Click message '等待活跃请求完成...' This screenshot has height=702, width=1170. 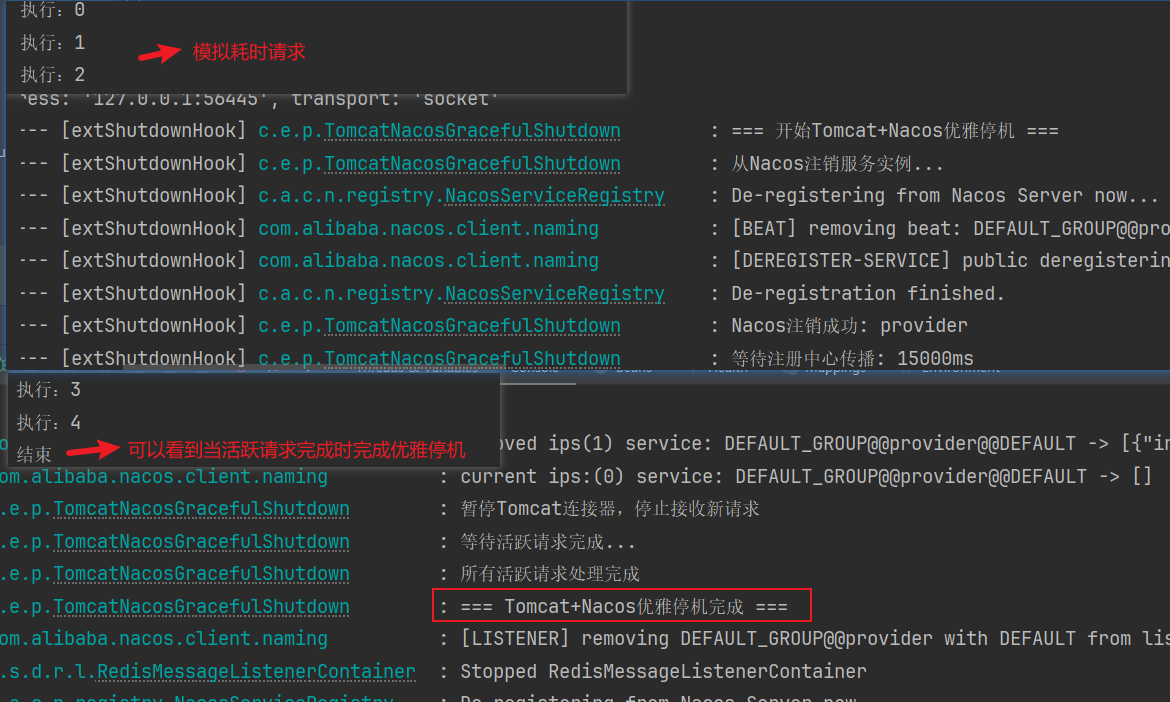point(548,542)
